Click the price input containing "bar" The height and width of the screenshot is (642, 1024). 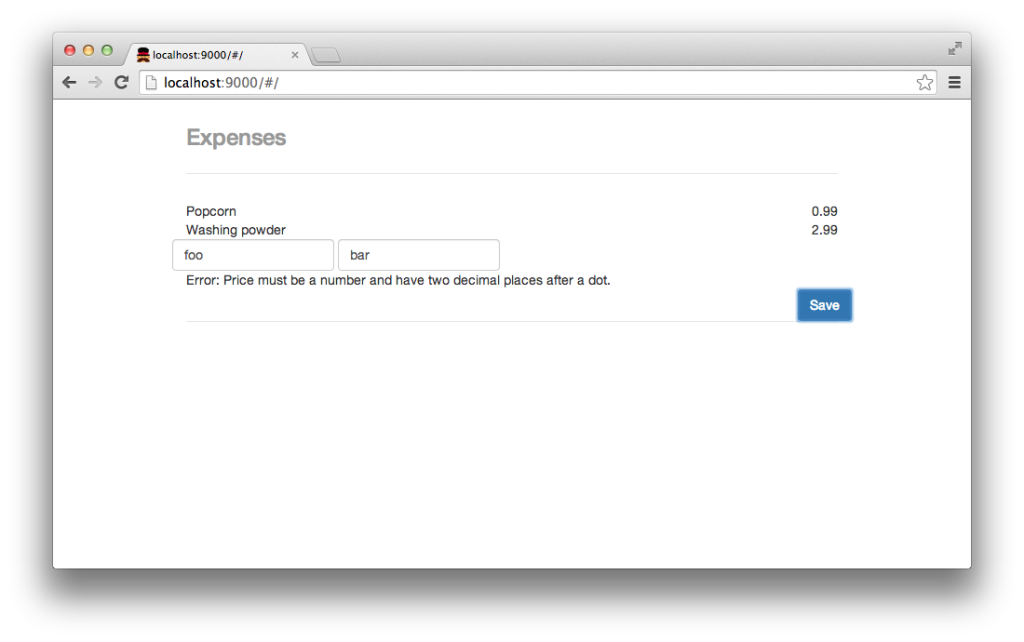coord(419,255)
